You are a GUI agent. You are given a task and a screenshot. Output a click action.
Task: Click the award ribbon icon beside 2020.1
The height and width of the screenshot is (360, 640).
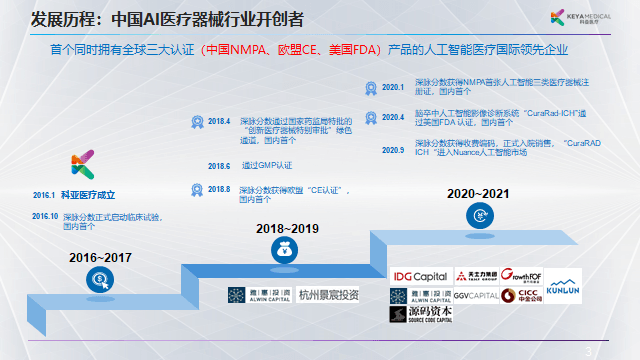tap(371, 88)
